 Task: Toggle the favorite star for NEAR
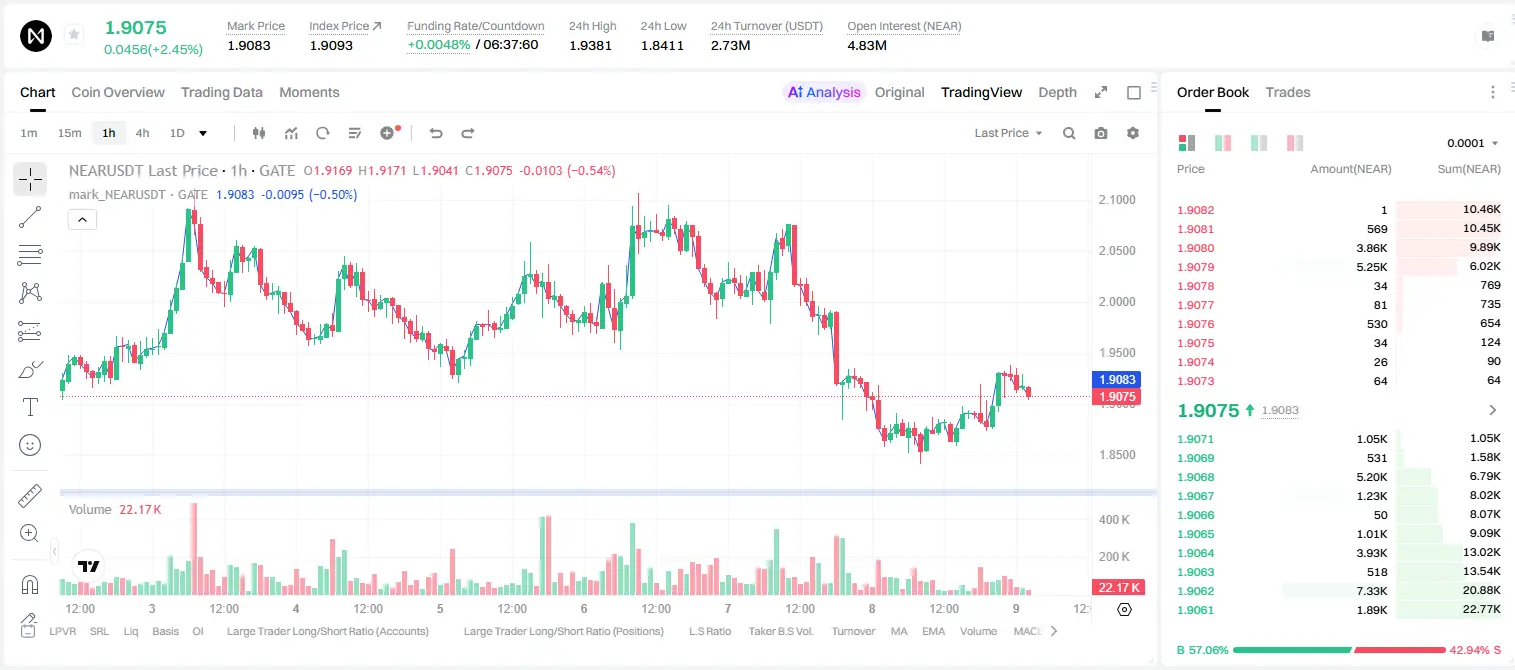coord(74,35)
